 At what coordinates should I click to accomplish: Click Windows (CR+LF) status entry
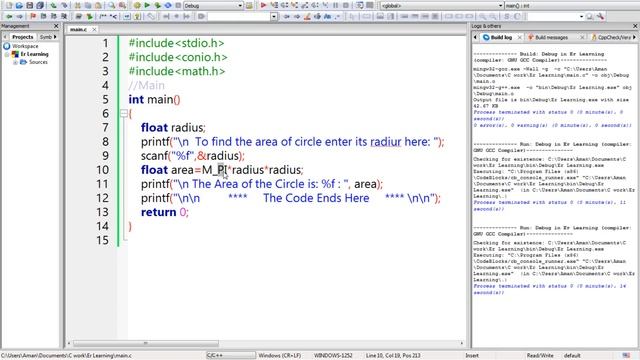pyautogui.click(x=280, y=356)
